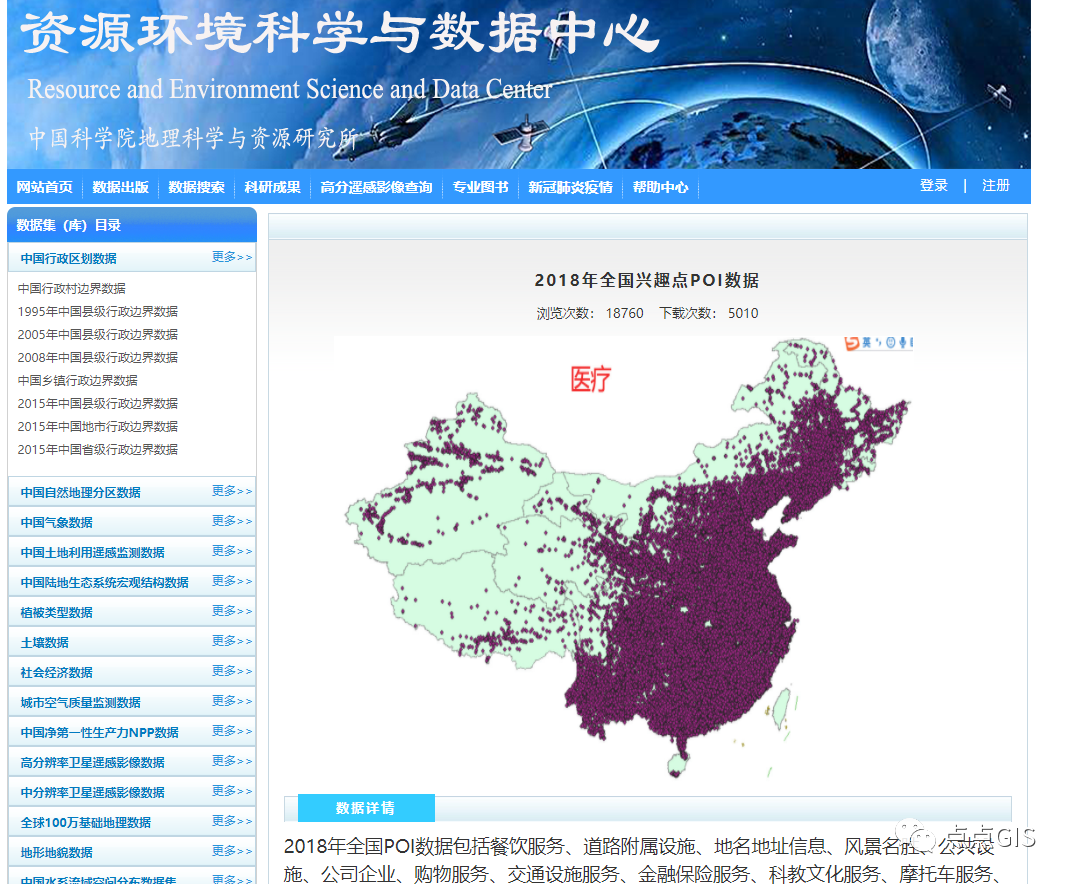
Task: Open the 城市空气质量监测数据 category
Action: (81, 703)
